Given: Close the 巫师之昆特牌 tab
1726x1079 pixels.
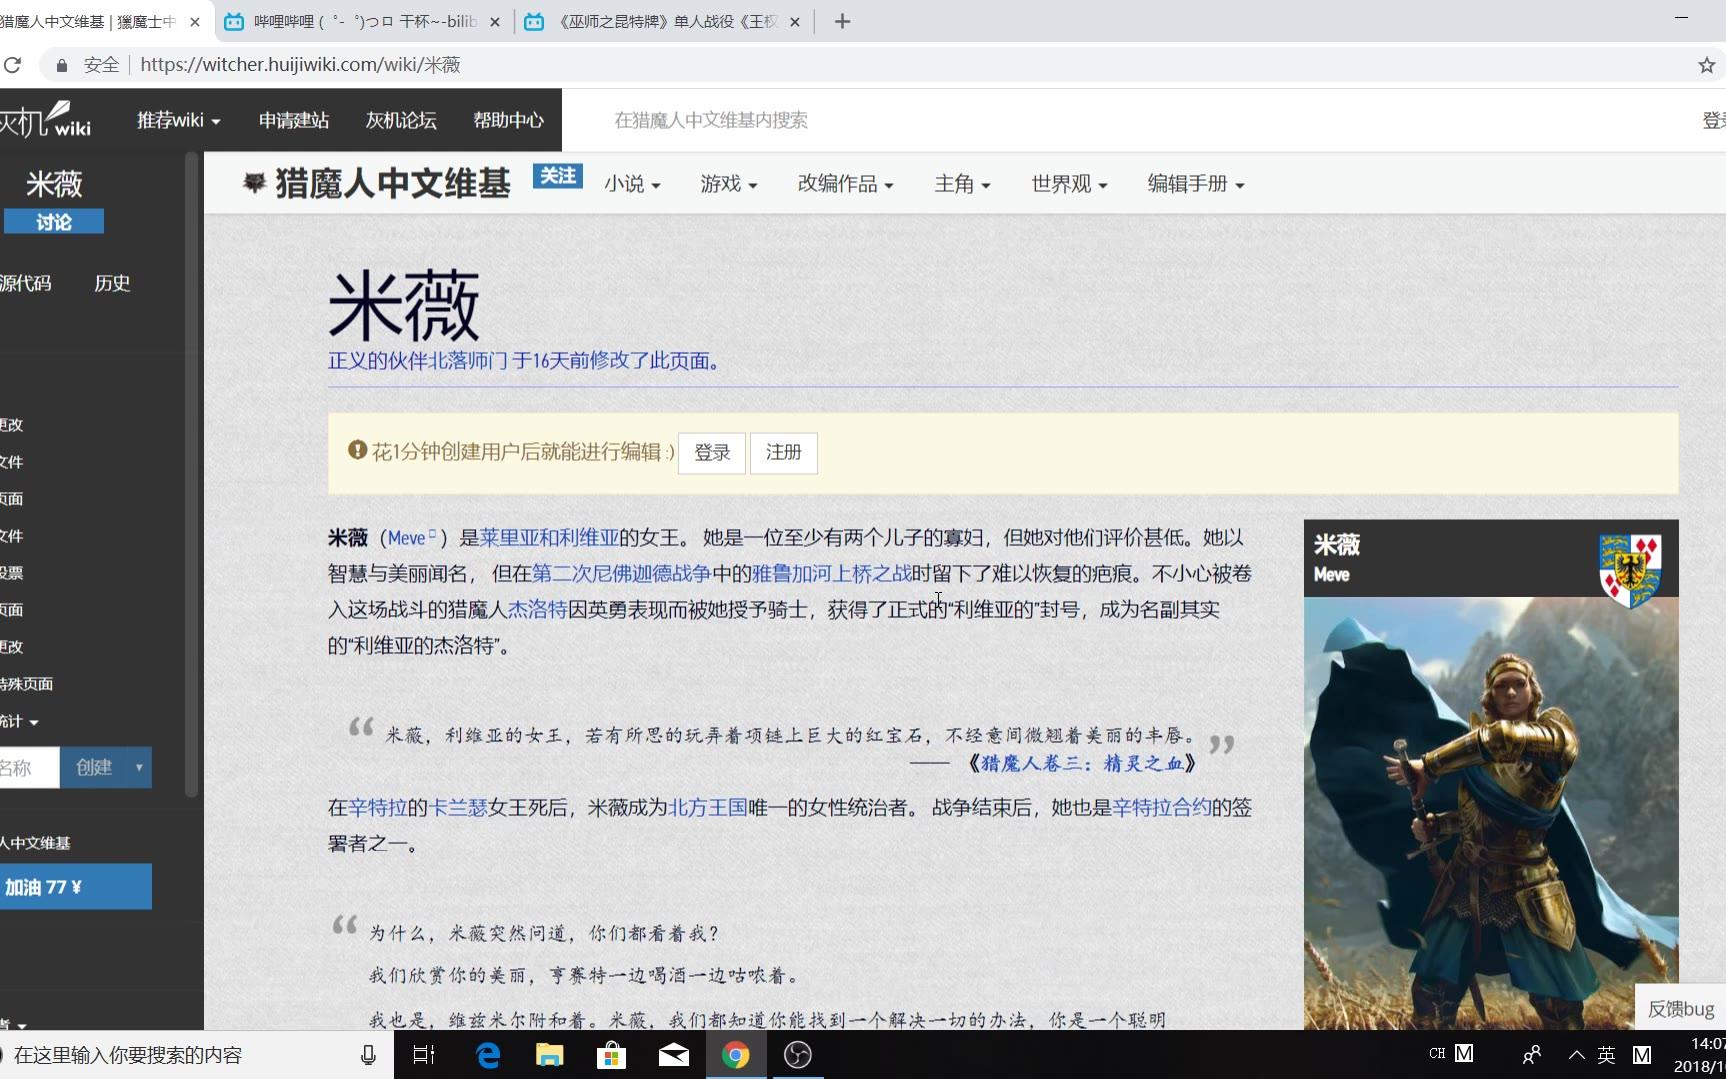Looking at the screenshot, I should (x=794, y=21).
